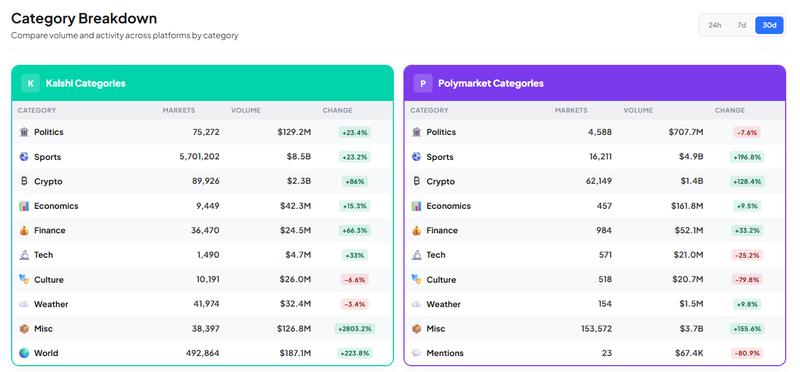Click the Kalshi Politics +23.4% change badge
This screenshot has width=800, height=372.
coord(354,132)
